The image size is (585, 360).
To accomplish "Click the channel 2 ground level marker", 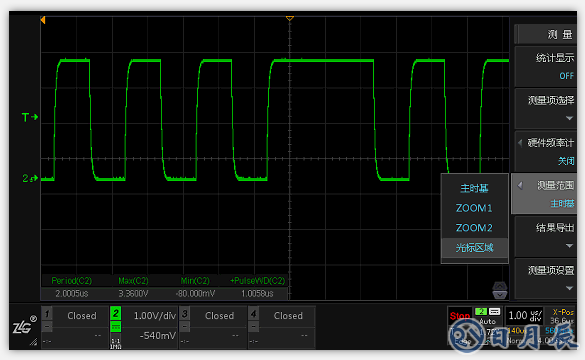I will click(30, 179).
